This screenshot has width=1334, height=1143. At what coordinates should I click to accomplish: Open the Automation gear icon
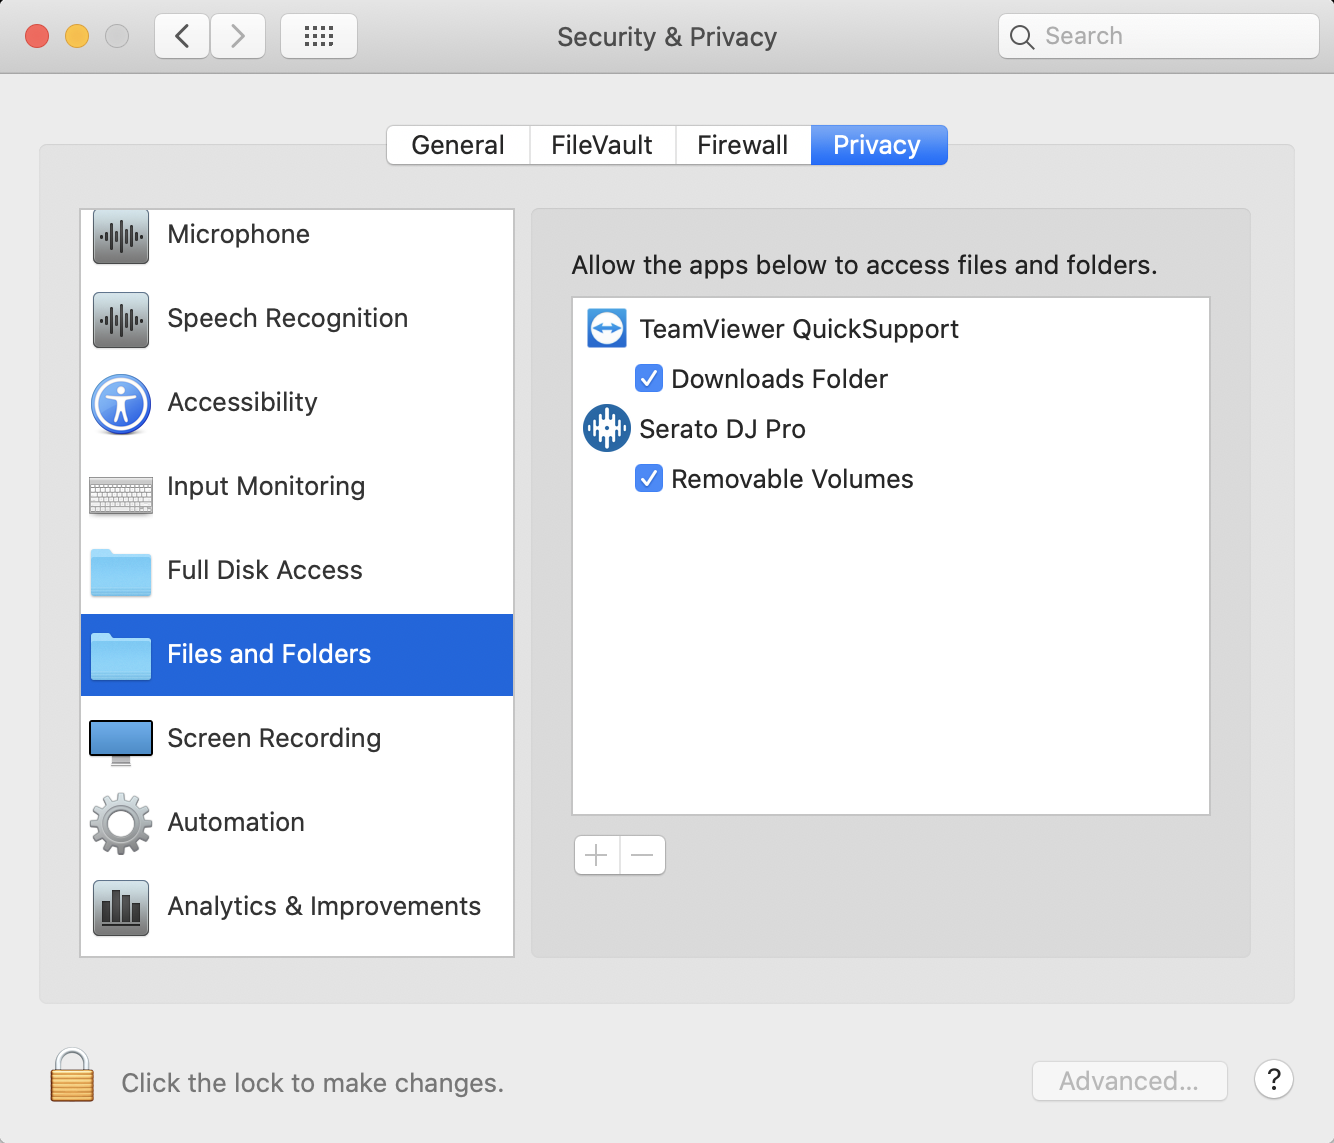pos(121,823)
